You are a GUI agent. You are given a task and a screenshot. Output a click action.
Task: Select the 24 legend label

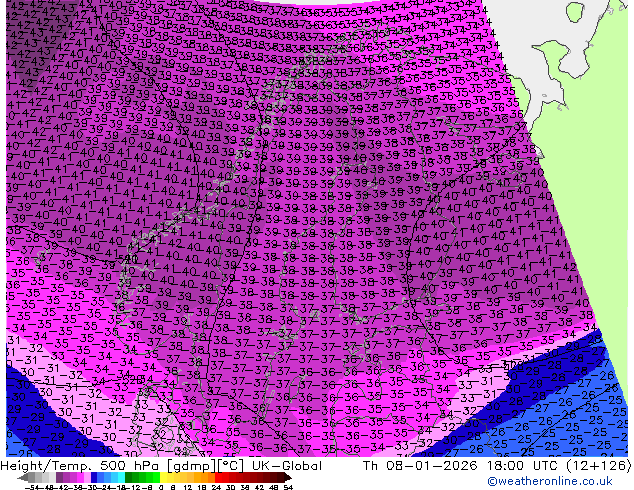tap(216, 487)
